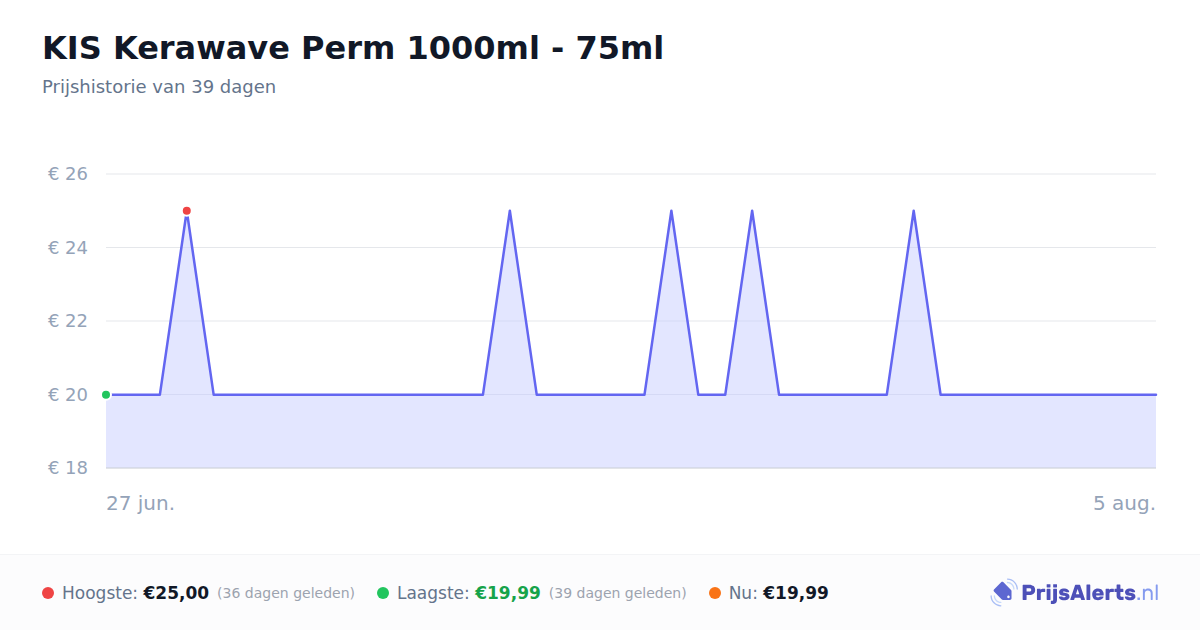Click the 27 jun. start date label
The height and width of the screenshot is (630, 1200).
pyautogui.click(x=141, y=503)
